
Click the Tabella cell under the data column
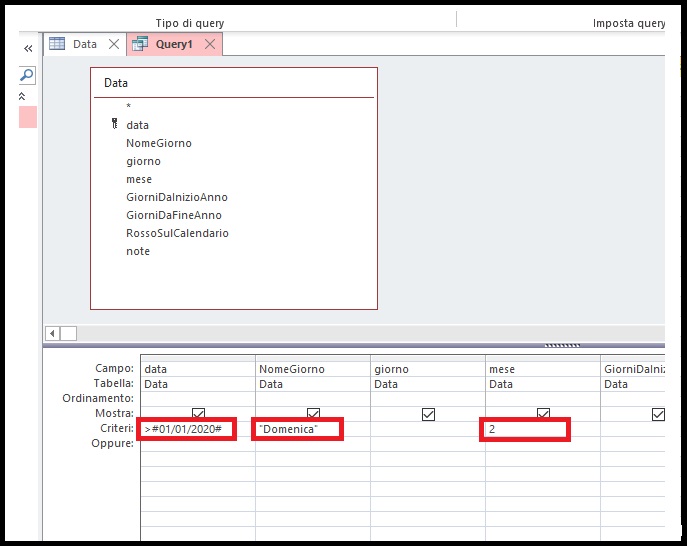pyautogui.click(x=198, y=384)
